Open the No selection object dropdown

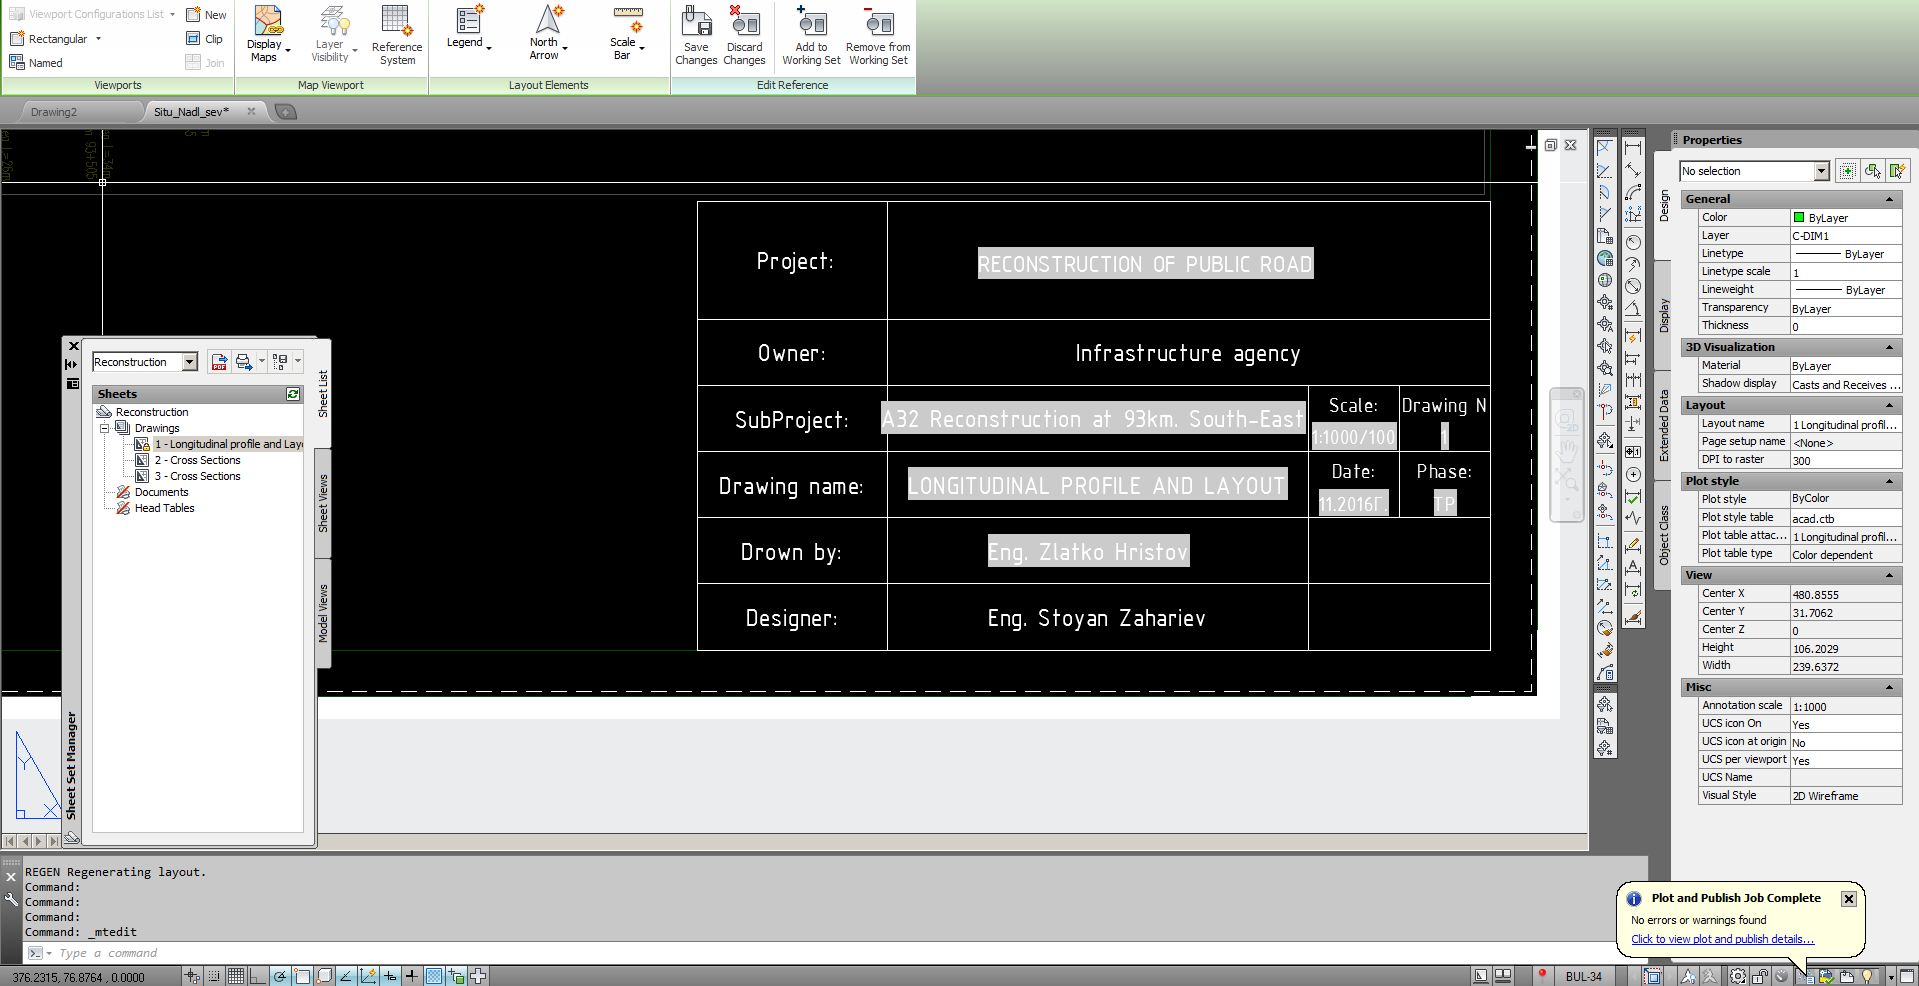point(1821,171)
